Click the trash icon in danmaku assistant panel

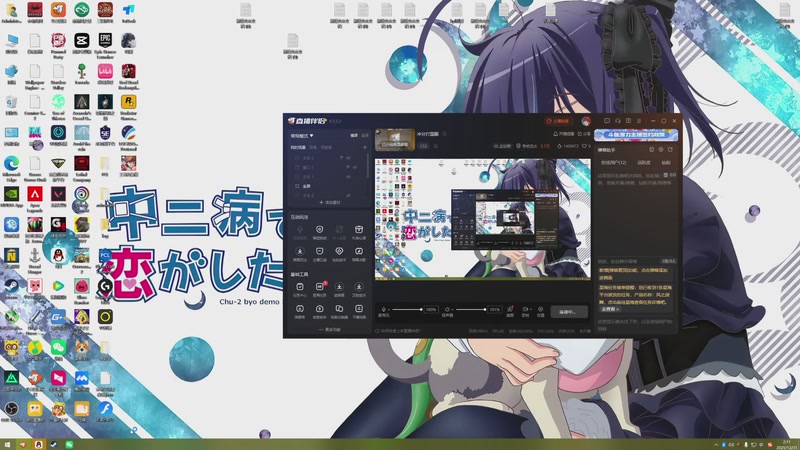coord(666,175)
